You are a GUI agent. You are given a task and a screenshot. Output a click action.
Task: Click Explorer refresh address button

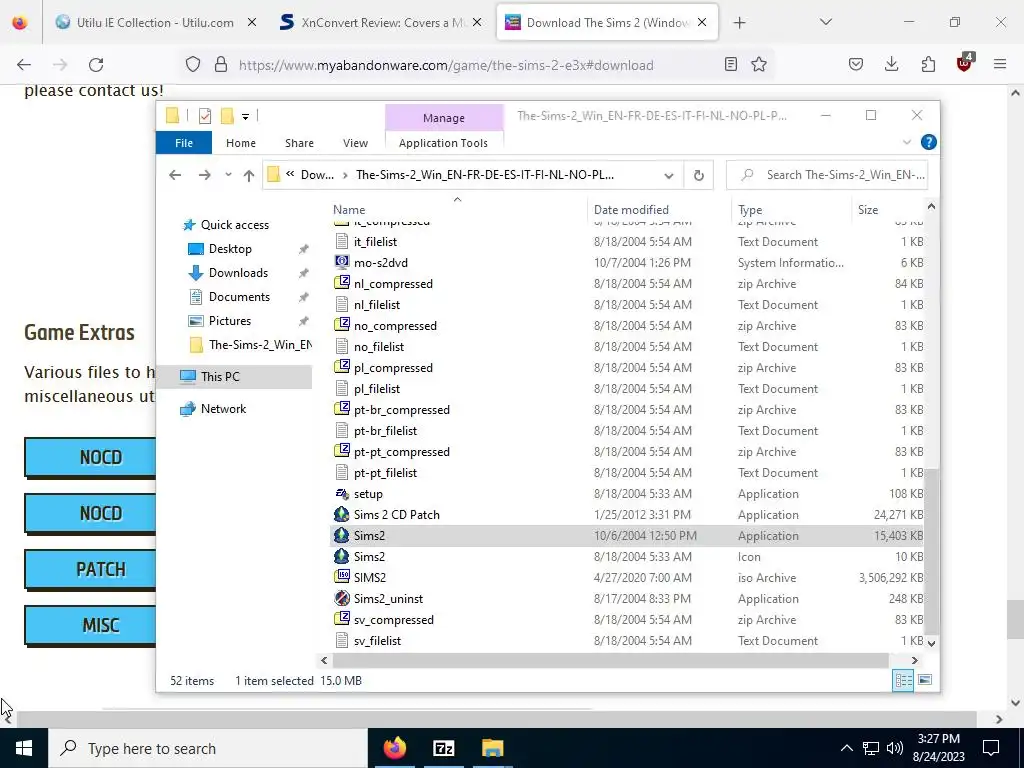(x=698, y=175)
